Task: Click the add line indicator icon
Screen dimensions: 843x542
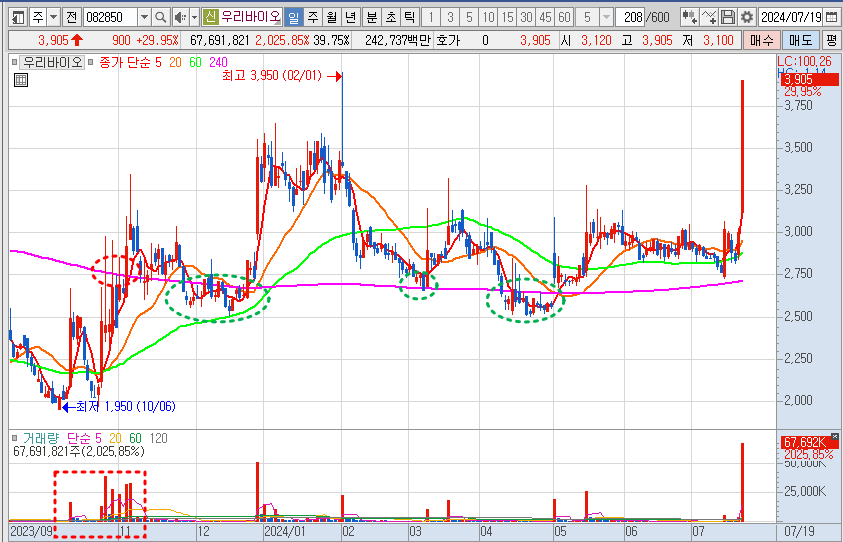Action: pos(709,18)
